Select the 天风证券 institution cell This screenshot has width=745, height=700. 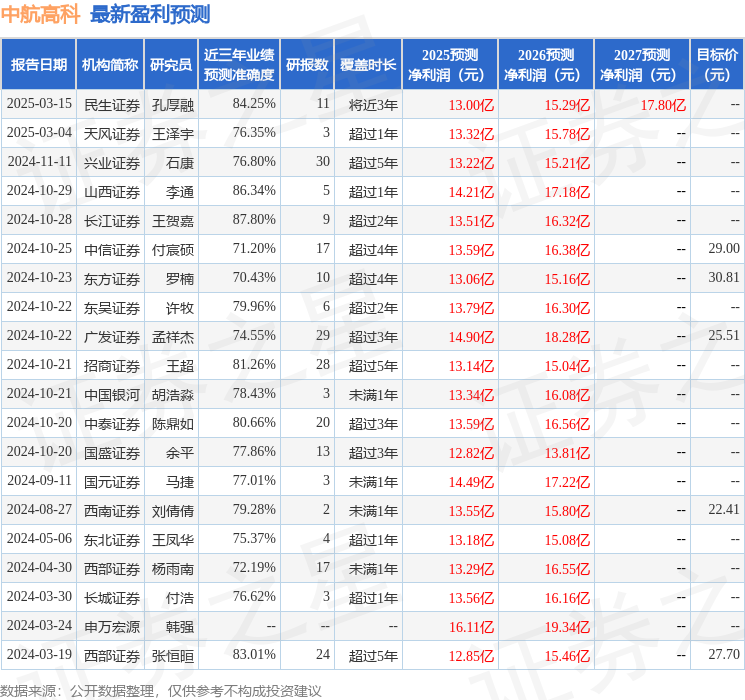coord(112,134)
